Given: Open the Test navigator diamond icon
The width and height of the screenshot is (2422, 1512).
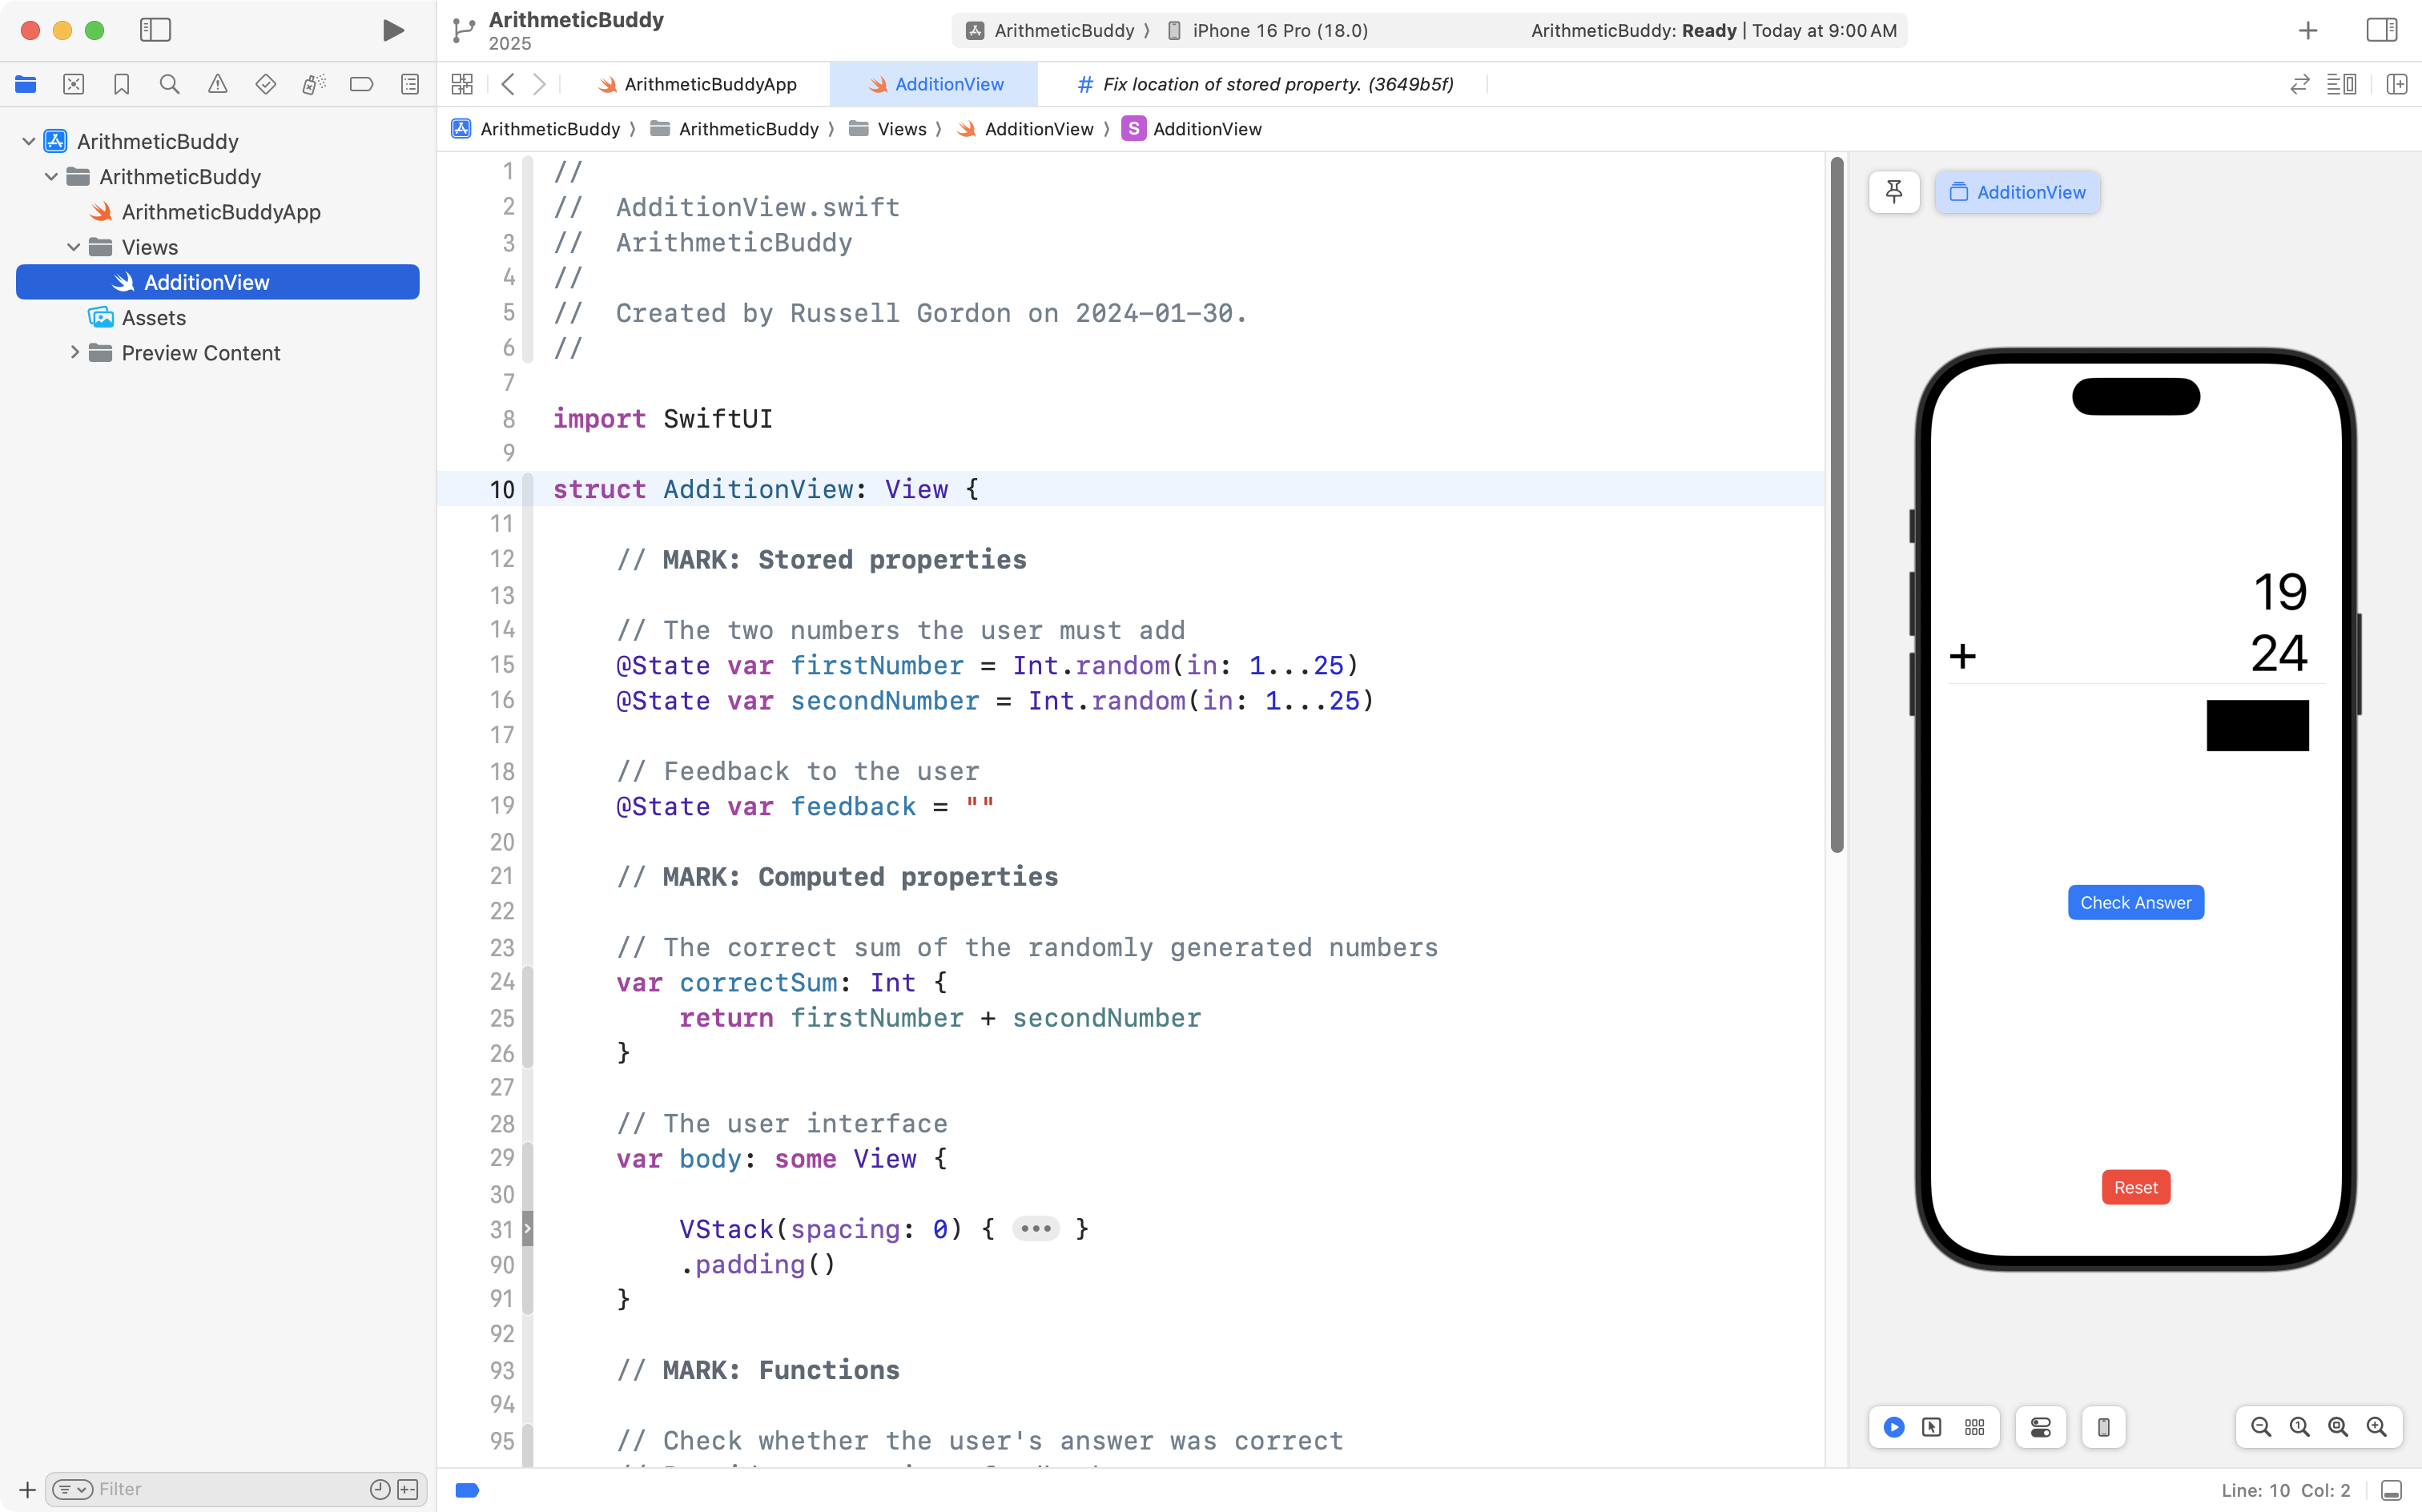Looking at the screenshot, I should click(265, 85).
